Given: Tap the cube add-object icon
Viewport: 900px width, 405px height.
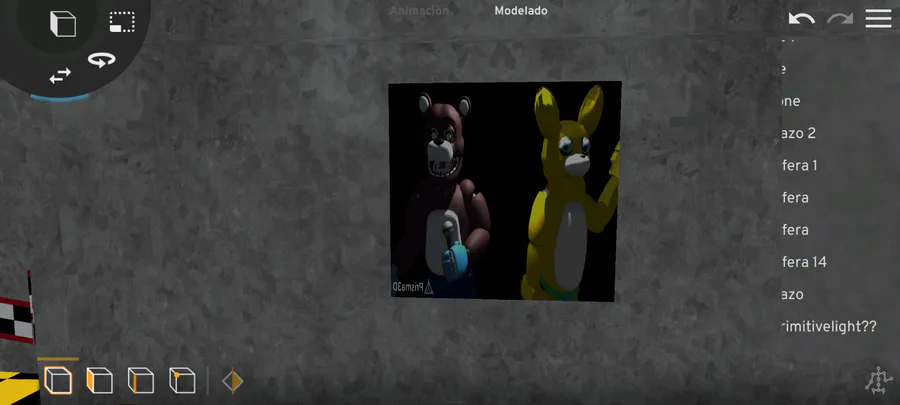Looking at the screenshot, I should 63,24.
